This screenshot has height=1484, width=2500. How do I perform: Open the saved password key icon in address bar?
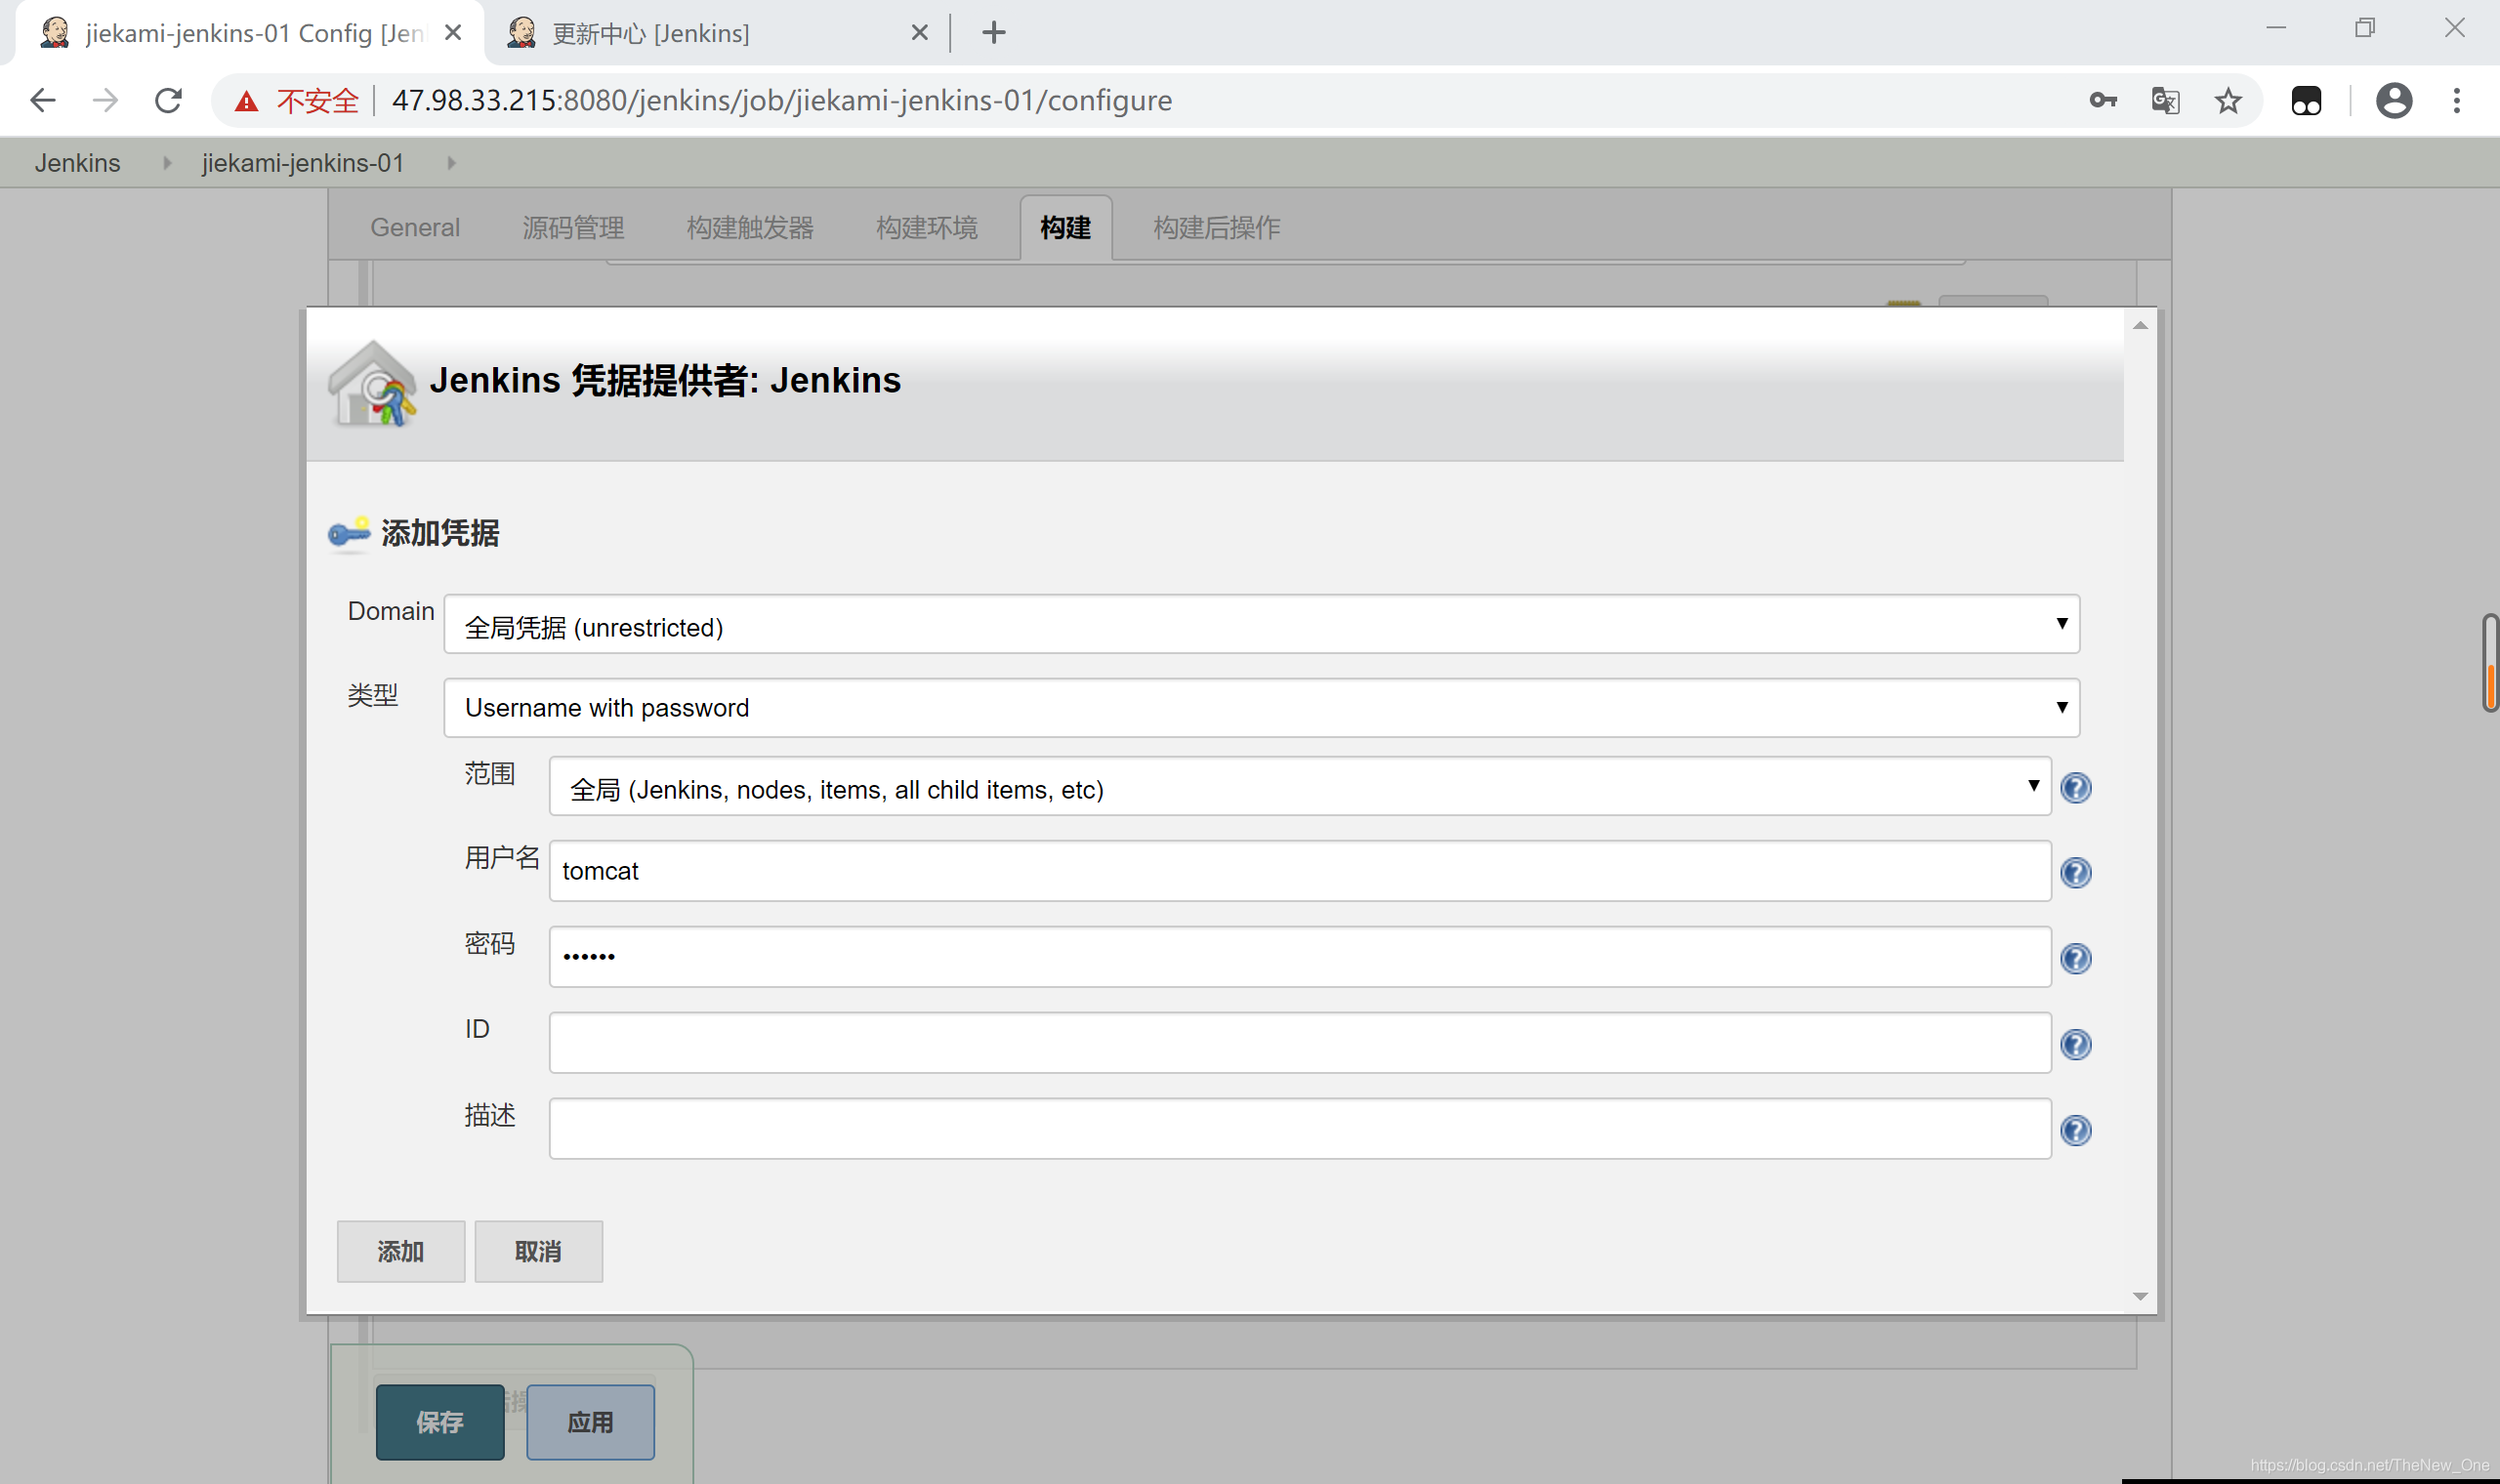pos(2103,100)
